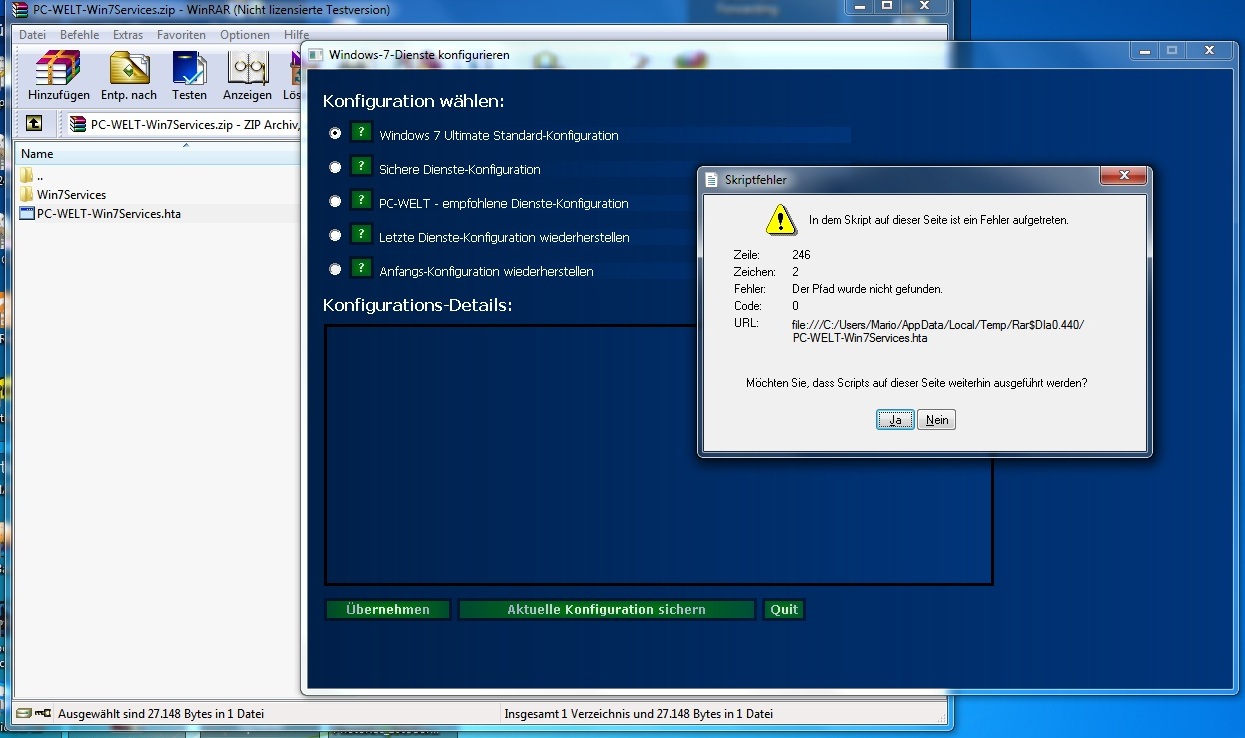Select Sichere Dienste-Konfiguration radio button
1245x738 pixels.
point(335,167)
